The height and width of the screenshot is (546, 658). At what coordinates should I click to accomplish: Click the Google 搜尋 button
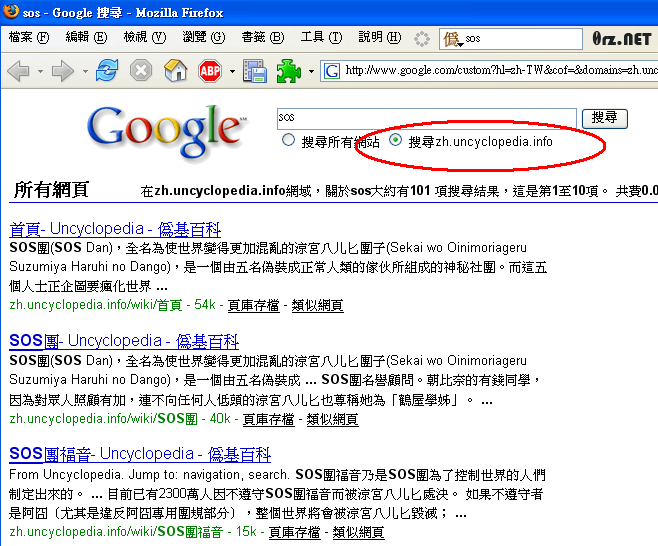click(604, 118)
